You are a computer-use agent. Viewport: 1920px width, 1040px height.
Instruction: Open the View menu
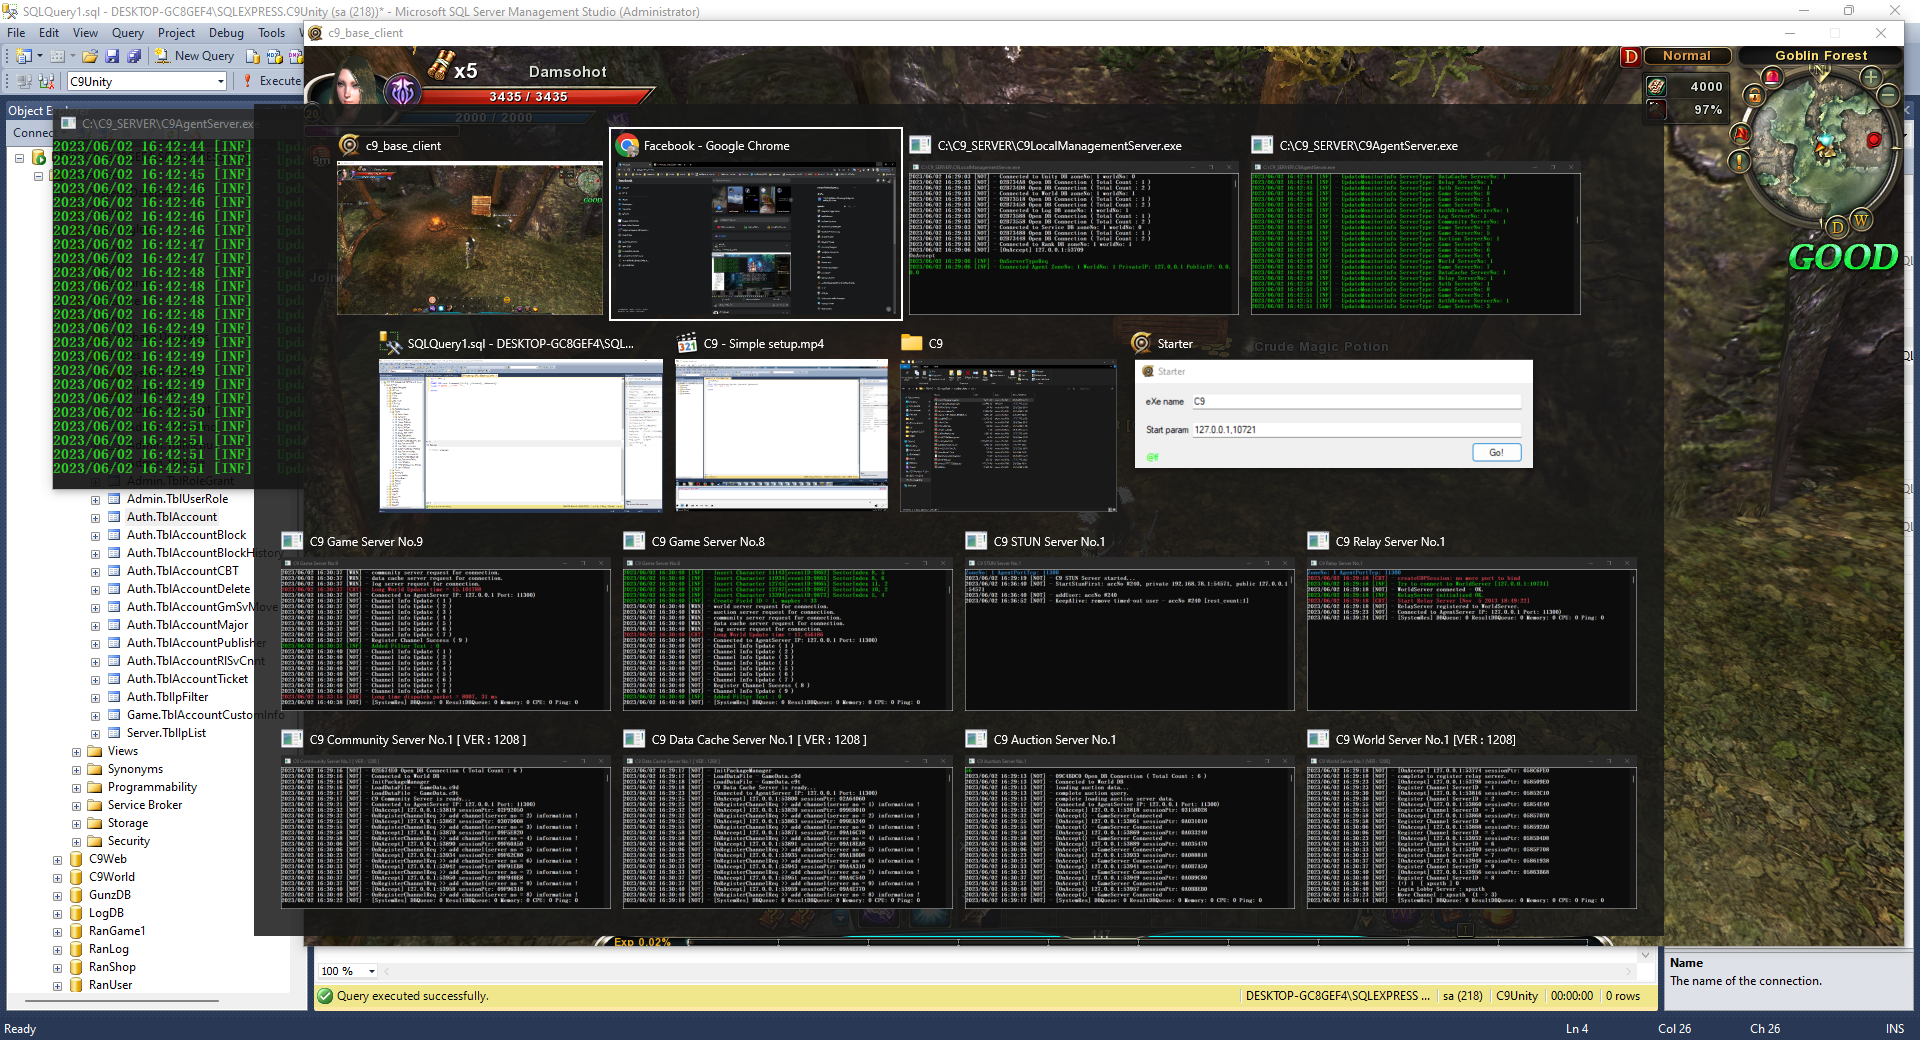86,33
